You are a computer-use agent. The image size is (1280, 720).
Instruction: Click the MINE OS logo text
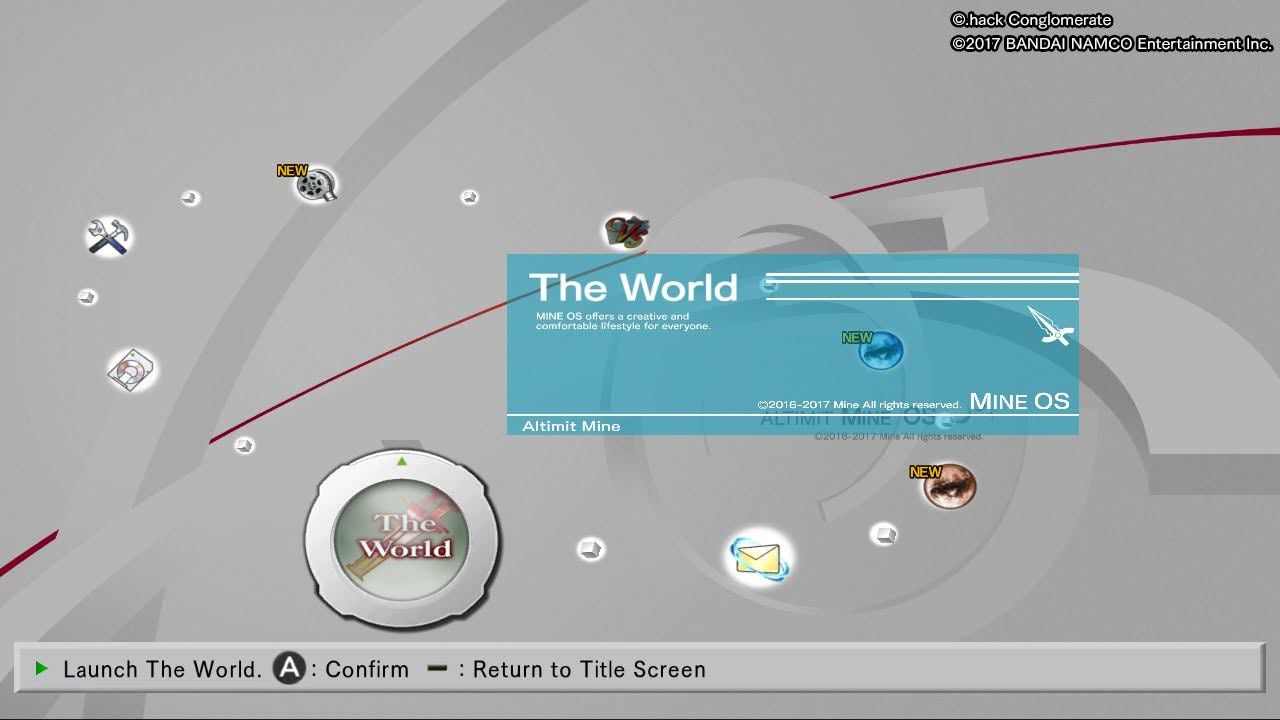point(1019,401)
